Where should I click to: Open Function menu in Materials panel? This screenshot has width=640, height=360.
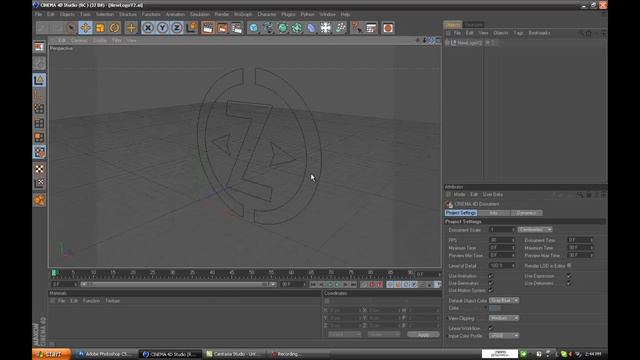(91, 301)
